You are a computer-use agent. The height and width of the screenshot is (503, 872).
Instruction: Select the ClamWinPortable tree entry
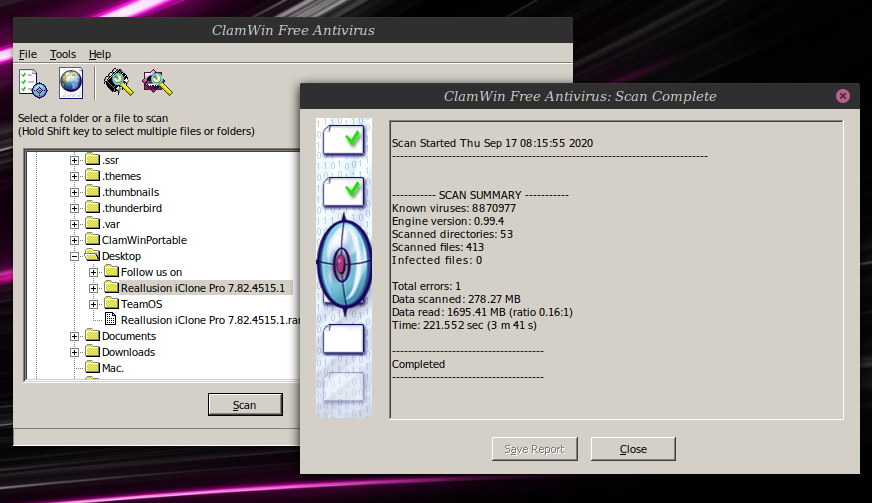pos(144,240)
